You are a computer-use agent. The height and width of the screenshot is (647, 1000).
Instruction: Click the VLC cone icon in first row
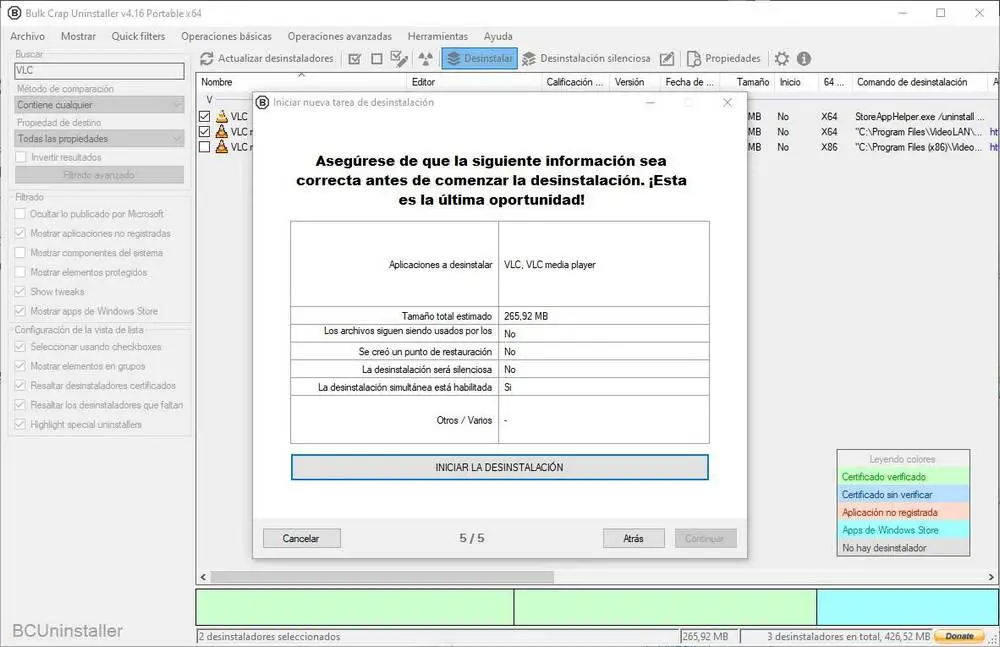click(221, 116)
